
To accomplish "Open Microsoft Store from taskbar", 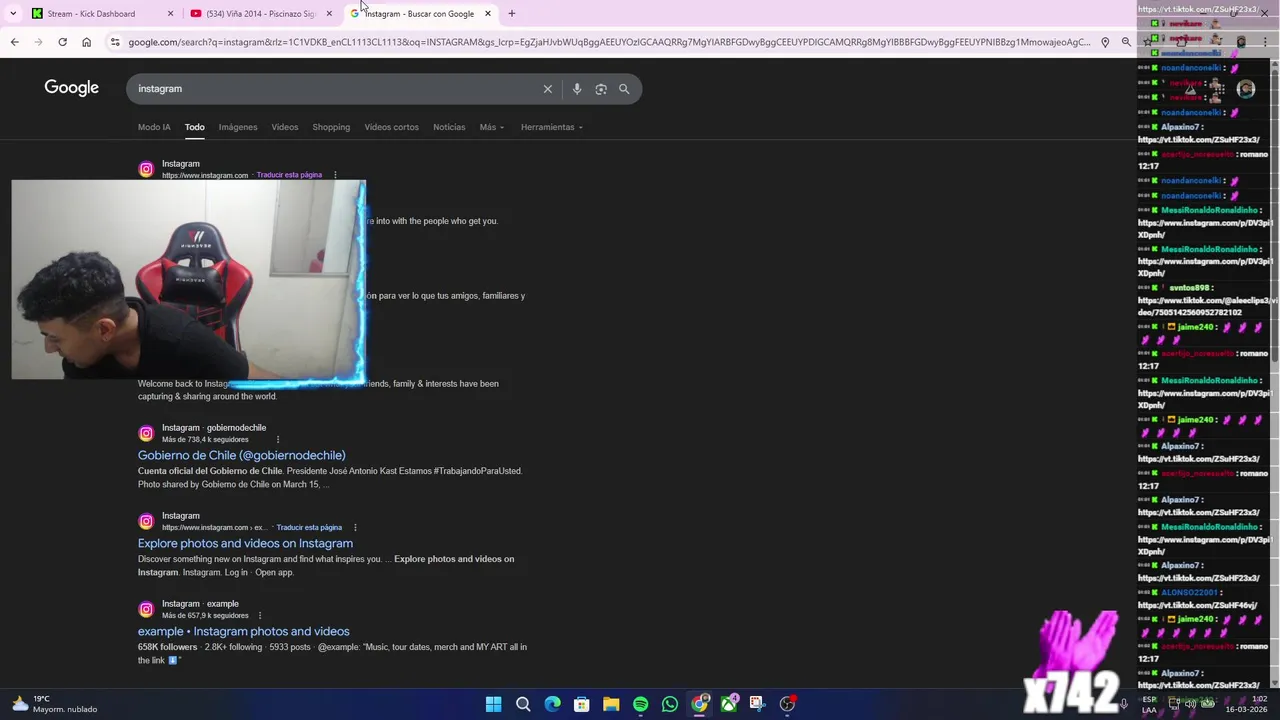I will pos(581,704).
